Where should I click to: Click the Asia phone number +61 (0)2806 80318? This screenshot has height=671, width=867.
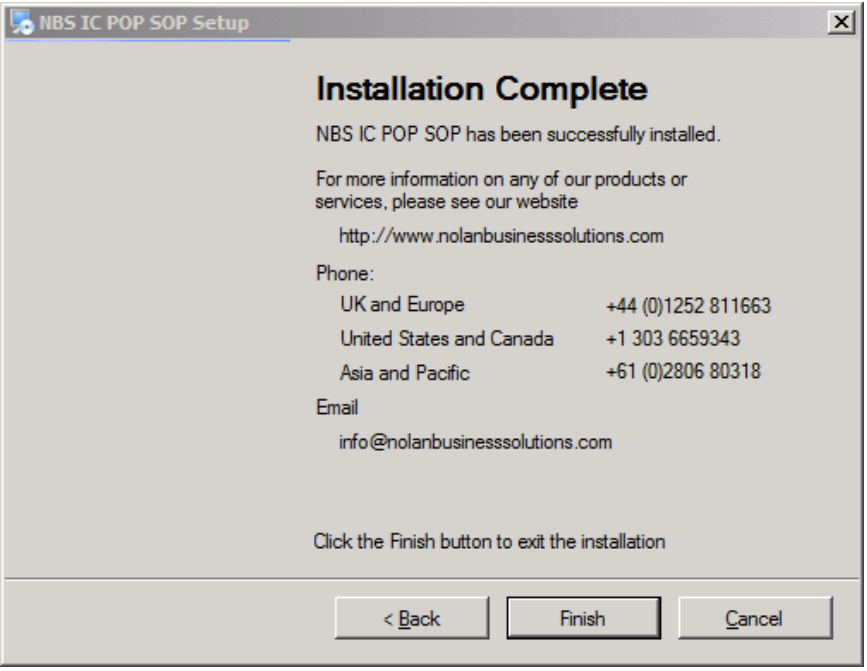tap(683, 372)
